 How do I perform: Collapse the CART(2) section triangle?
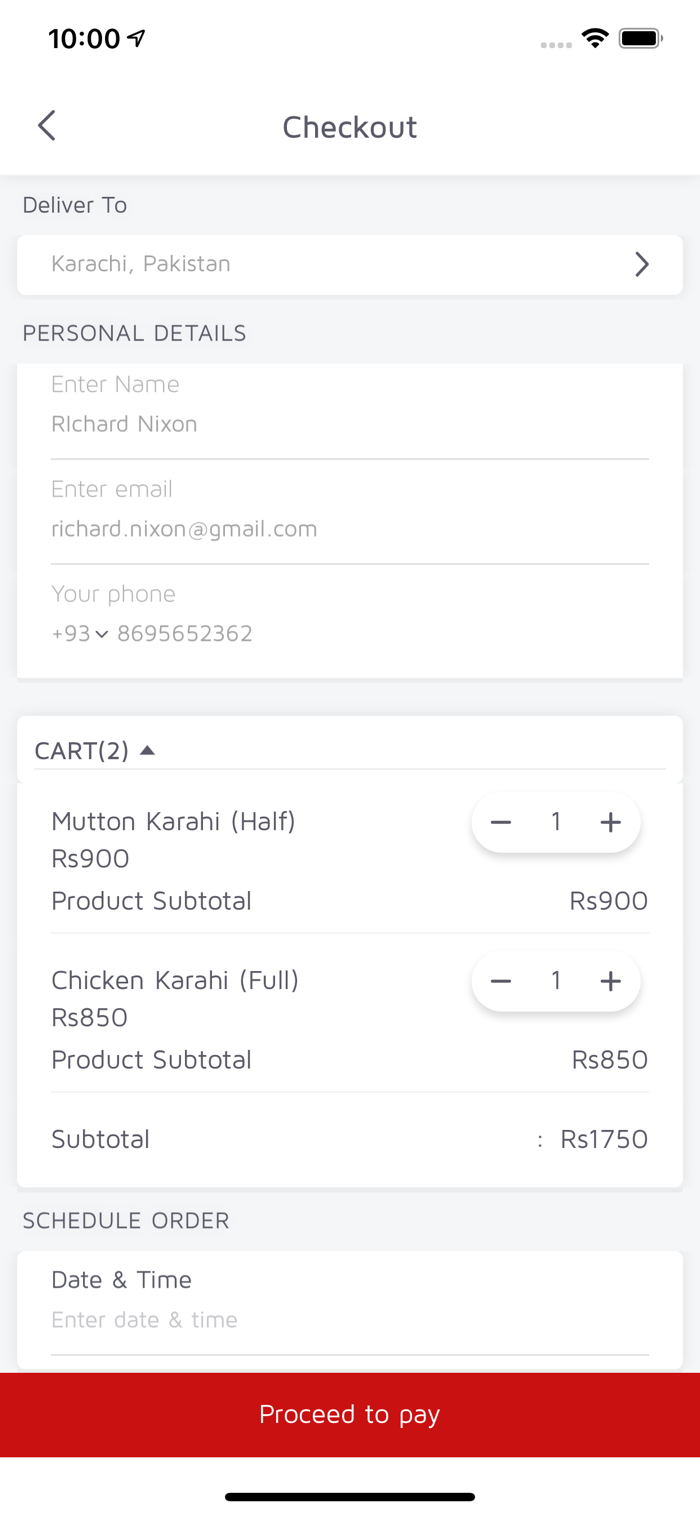coord(148,750)
